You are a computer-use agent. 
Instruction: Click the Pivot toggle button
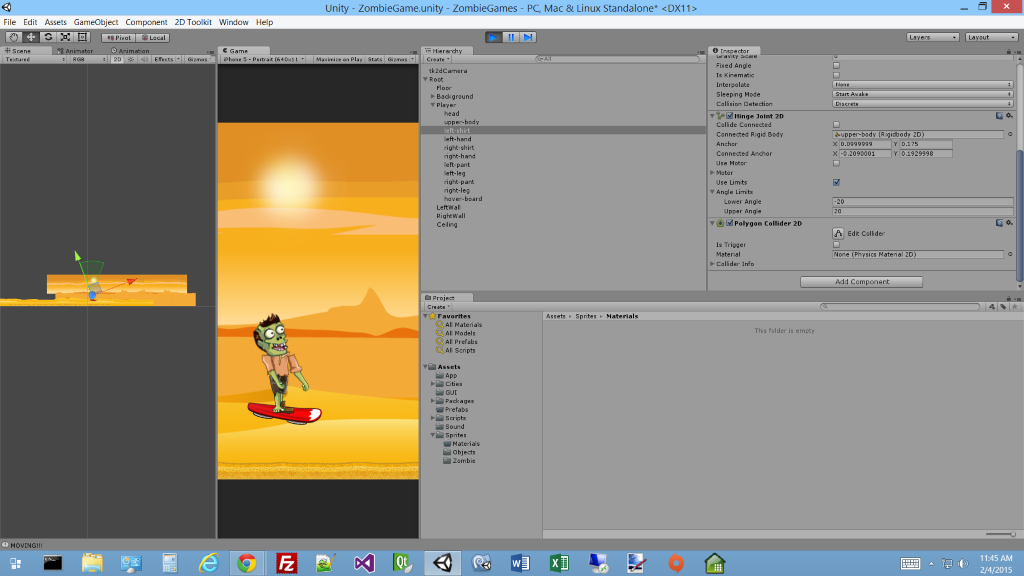click(x=119, y=38)
